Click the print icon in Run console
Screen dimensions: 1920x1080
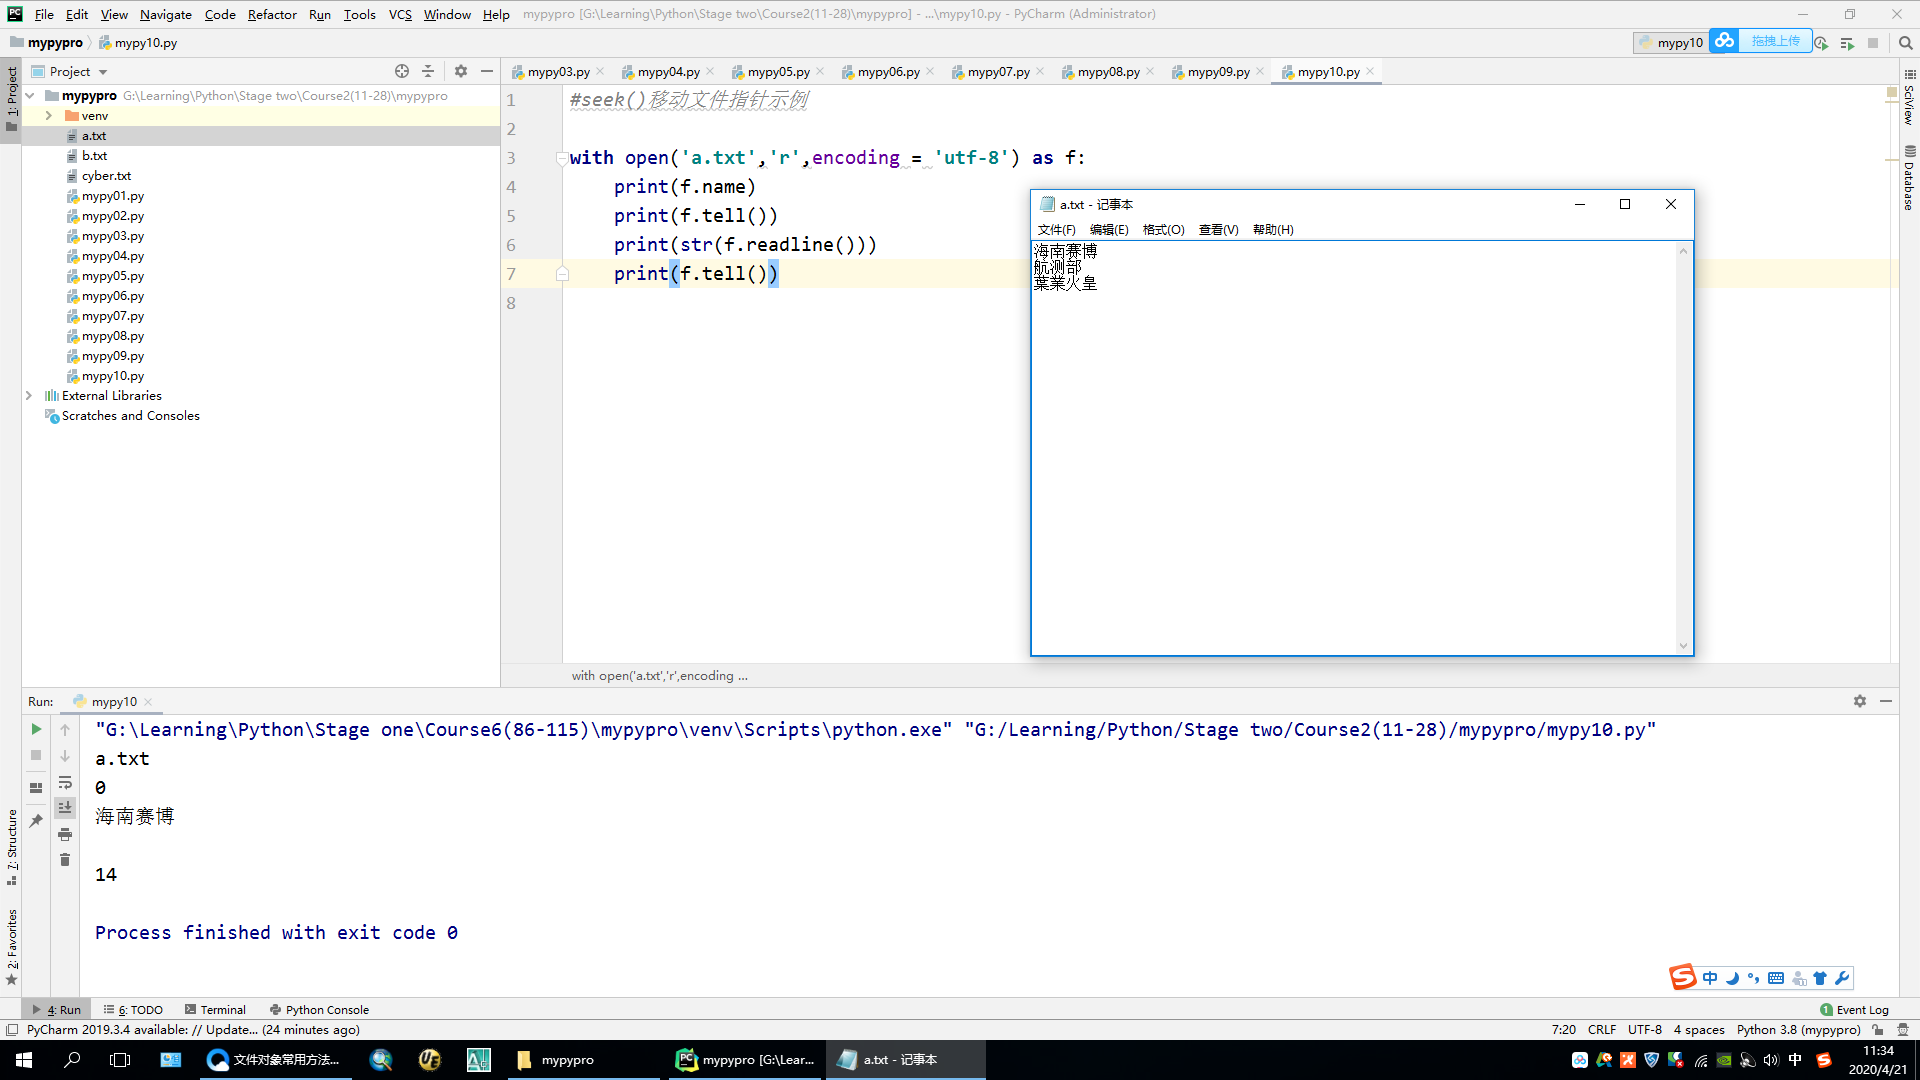(65, 834)
